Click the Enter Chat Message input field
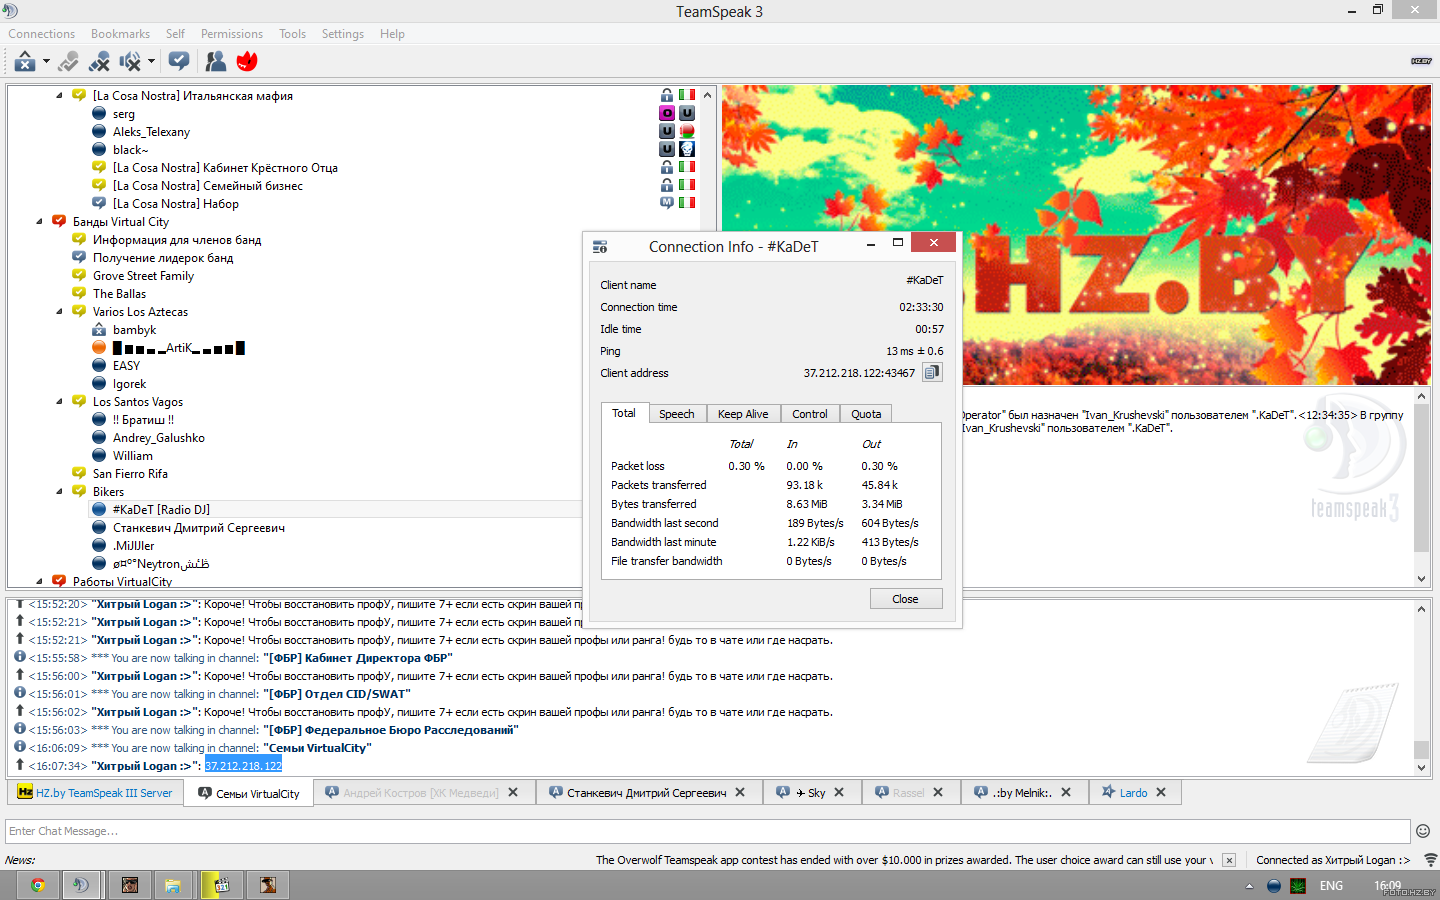 coord(707,831)
